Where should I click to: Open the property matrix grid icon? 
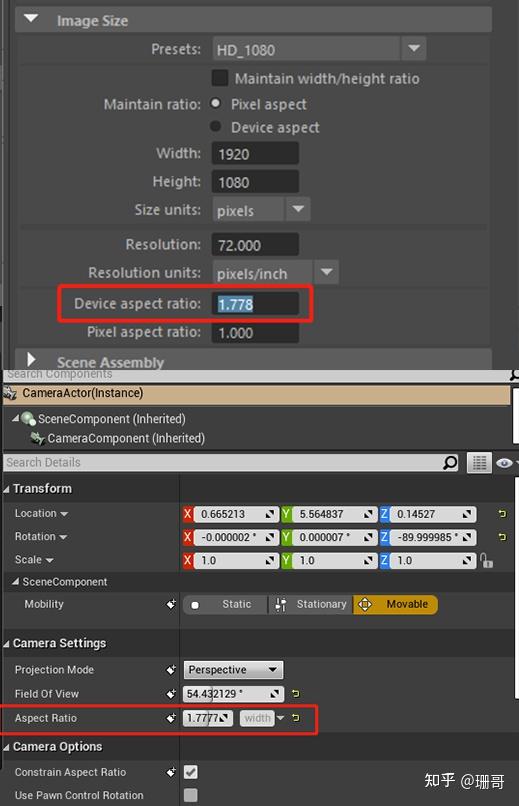pyautogui.click(x=479, y=463)
